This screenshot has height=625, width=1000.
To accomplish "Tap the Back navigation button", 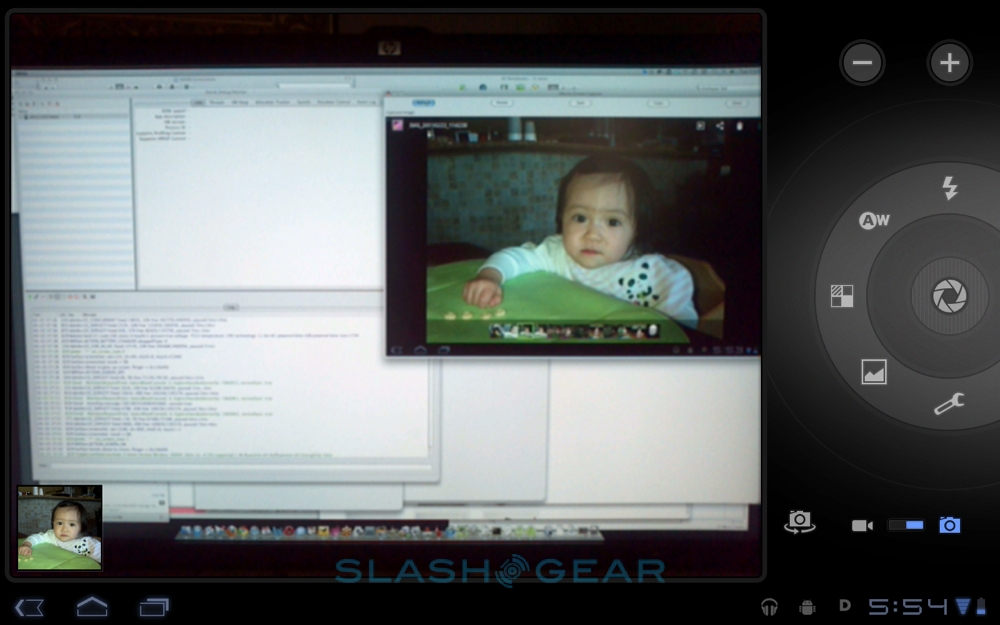I will coord(30,606).
